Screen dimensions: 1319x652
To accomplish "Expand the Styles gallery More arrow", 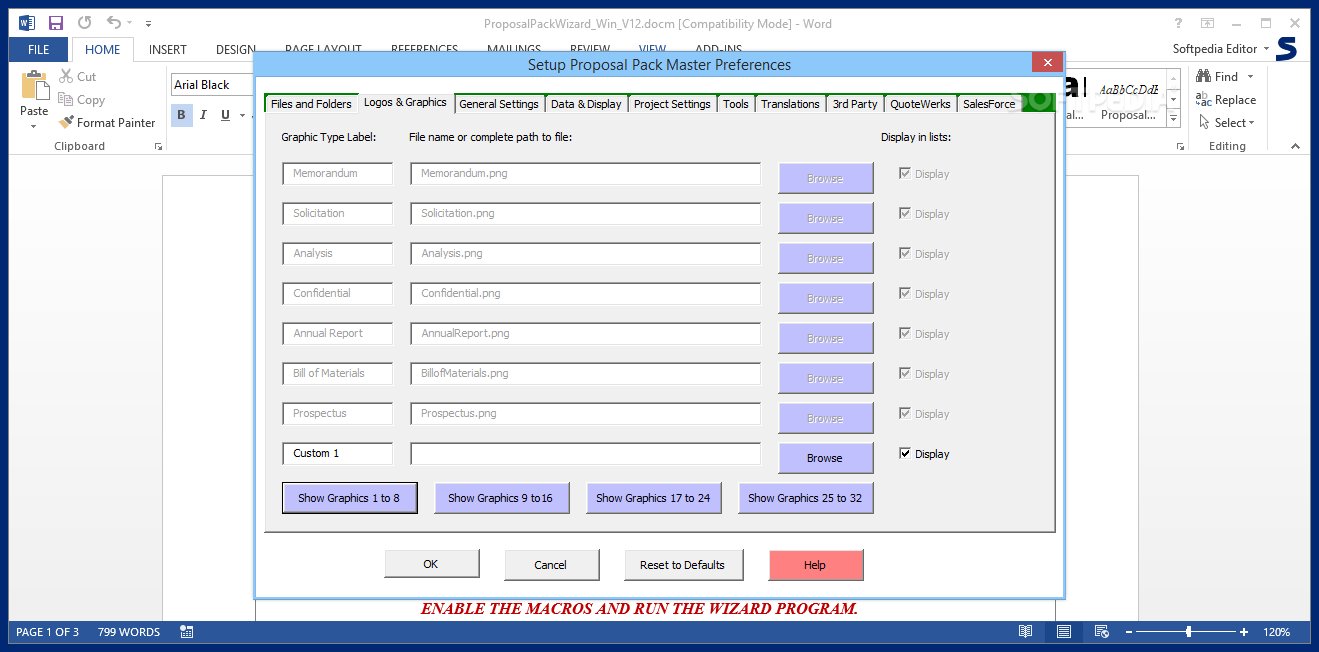I will pyautogui.click(x=1172, y=118).
